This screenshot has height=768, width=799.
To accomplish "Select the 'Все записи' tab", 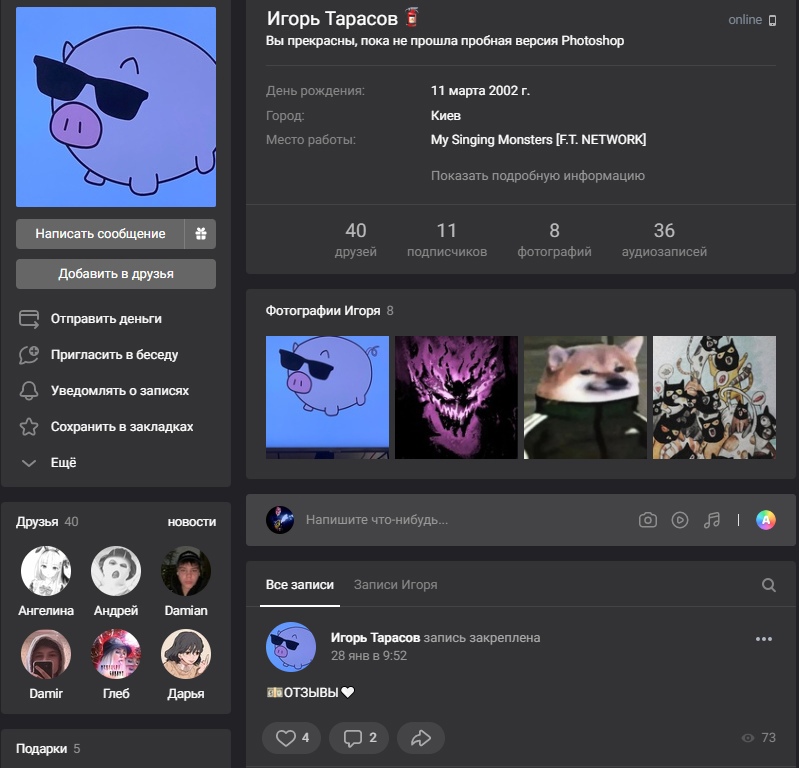I will [x=299, y=585].
